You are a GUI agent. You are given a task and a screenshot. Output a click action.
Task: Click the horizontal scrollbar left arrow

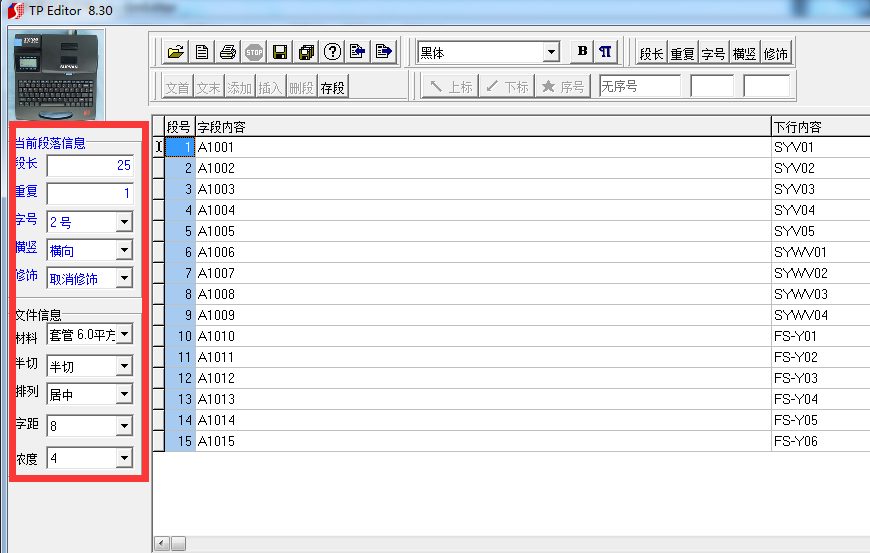click(160, 543)
